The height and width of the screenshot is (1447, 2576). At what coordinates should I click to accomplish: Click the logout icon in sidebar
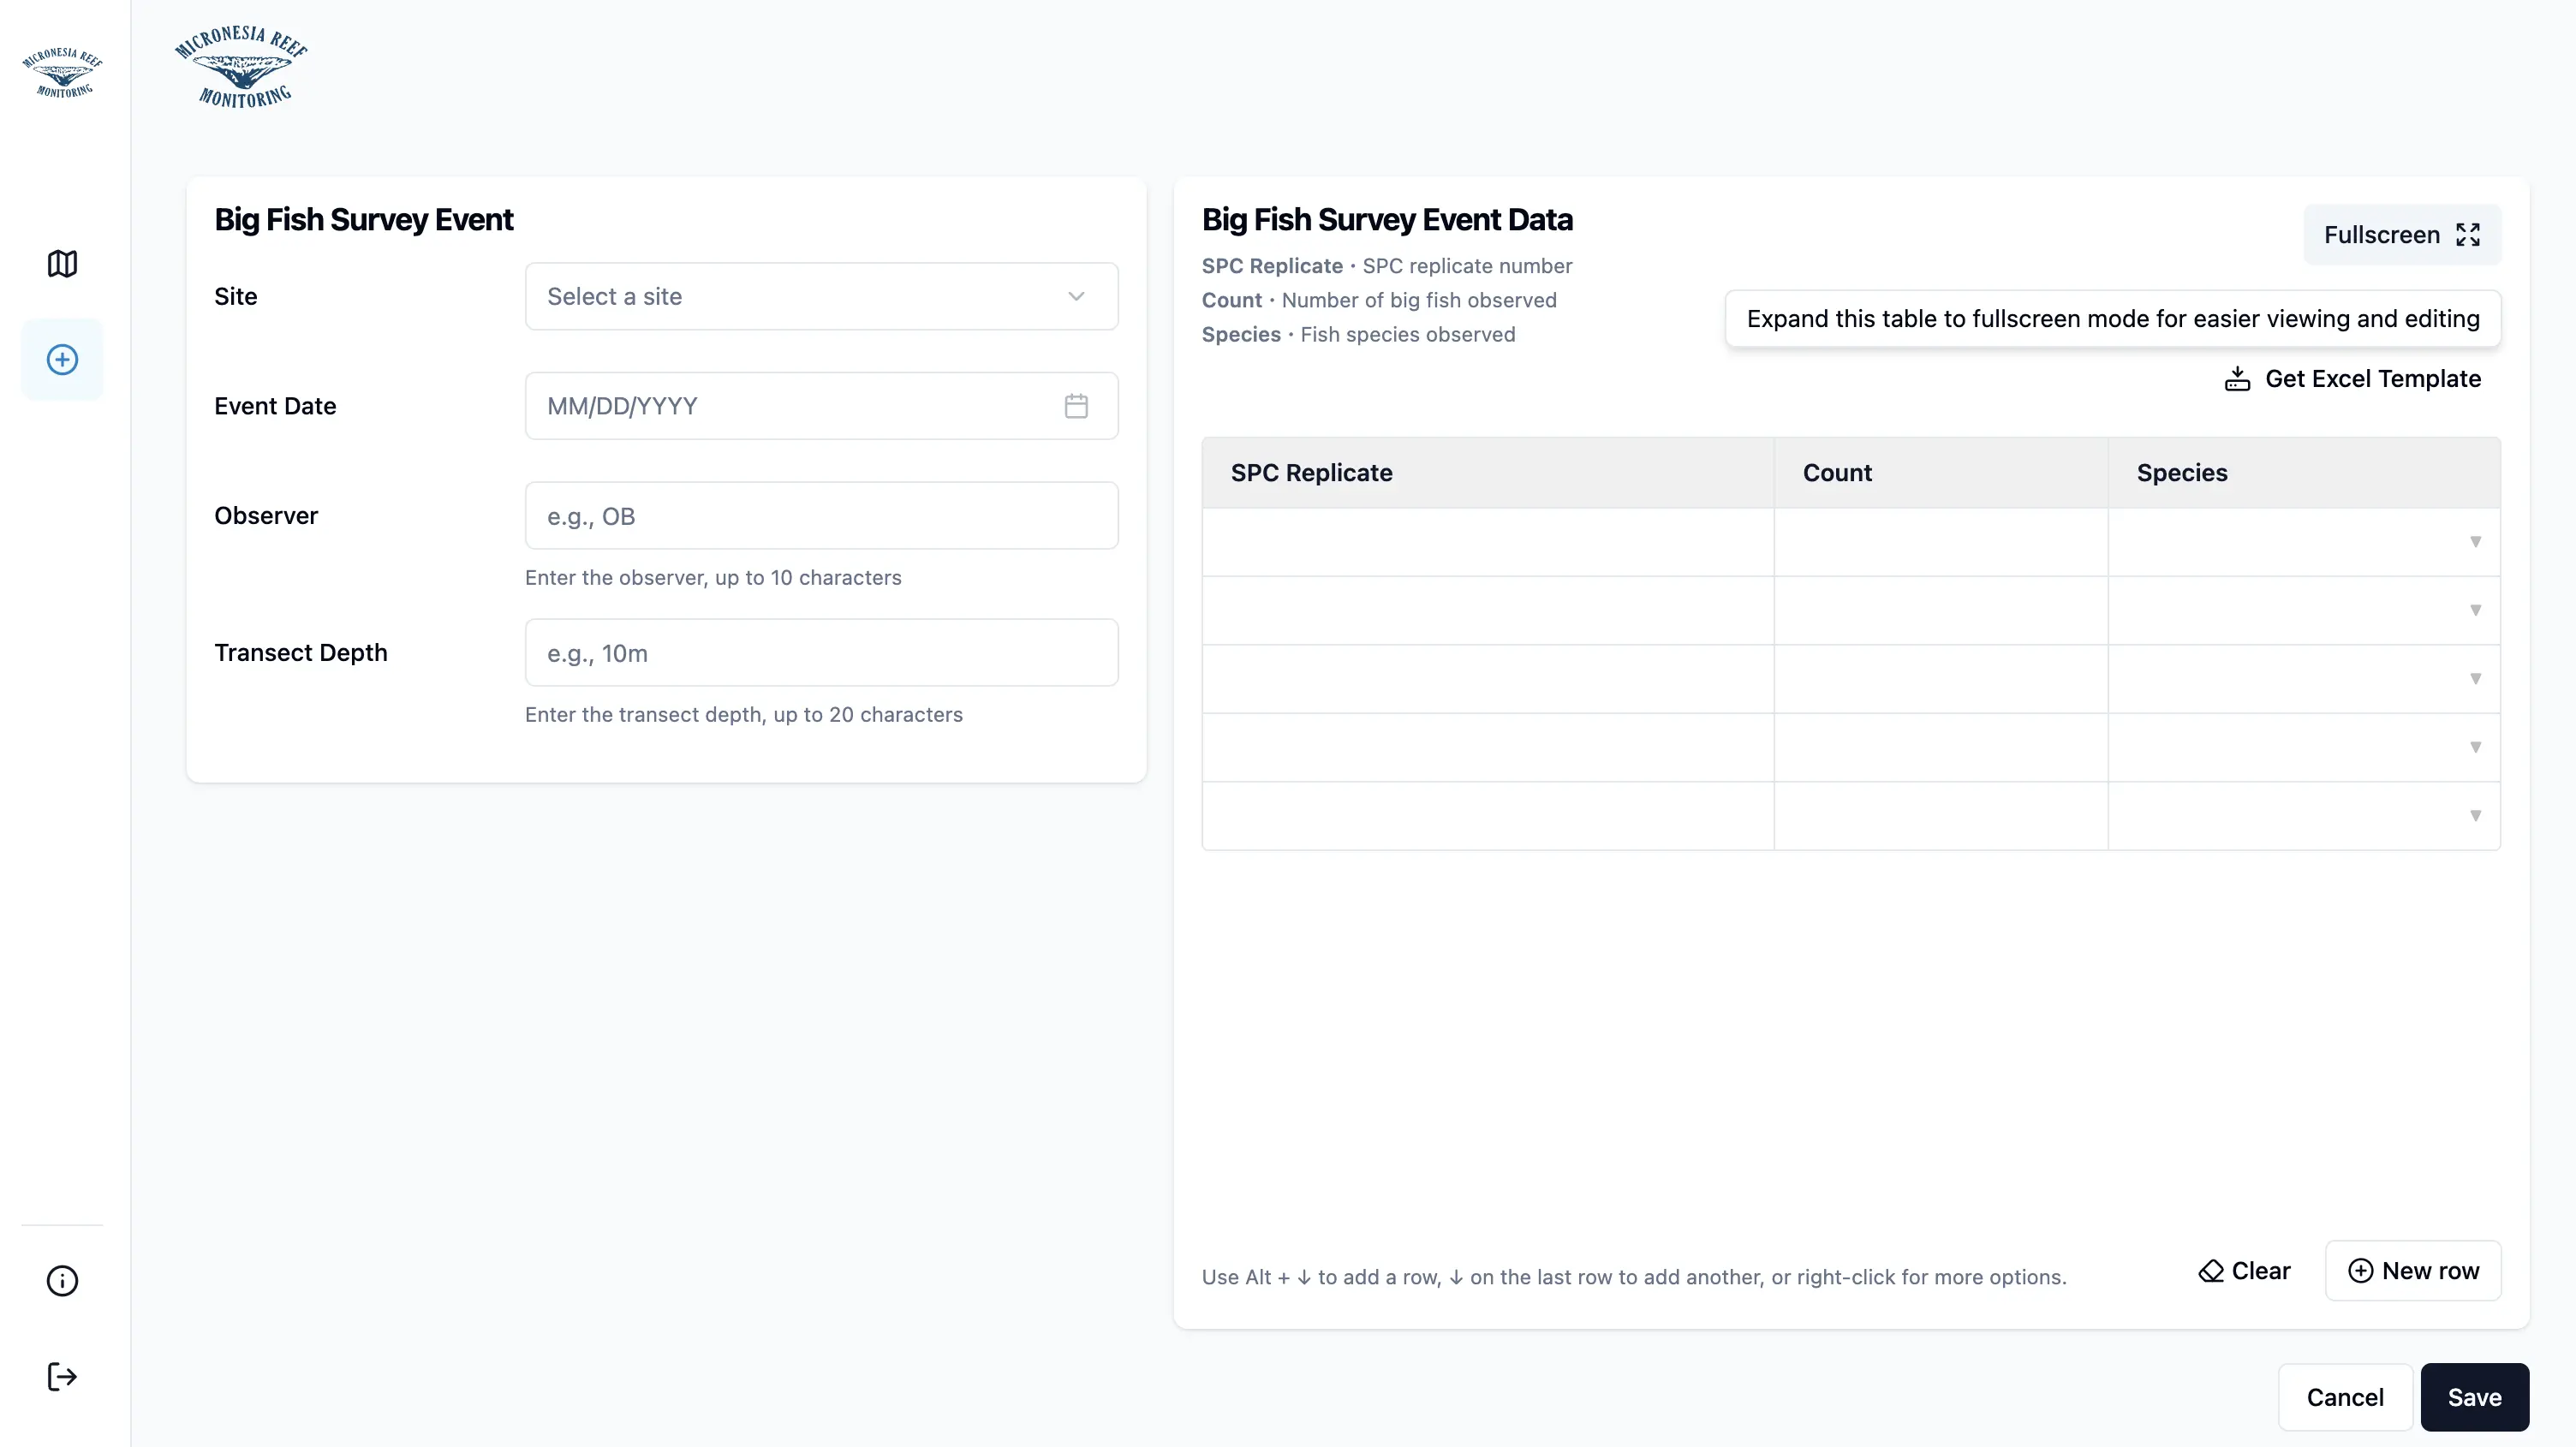coord(62,1377)
